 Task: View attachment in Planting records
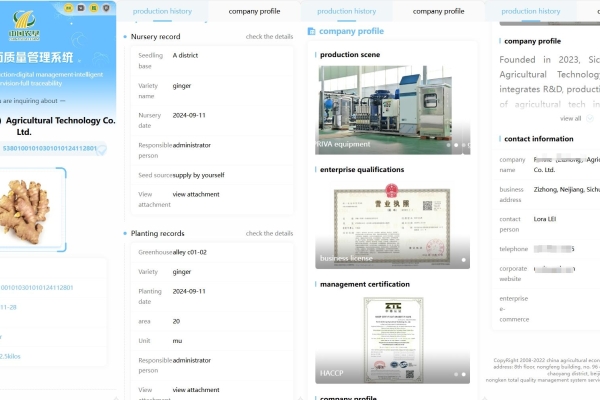click(196, 390)
